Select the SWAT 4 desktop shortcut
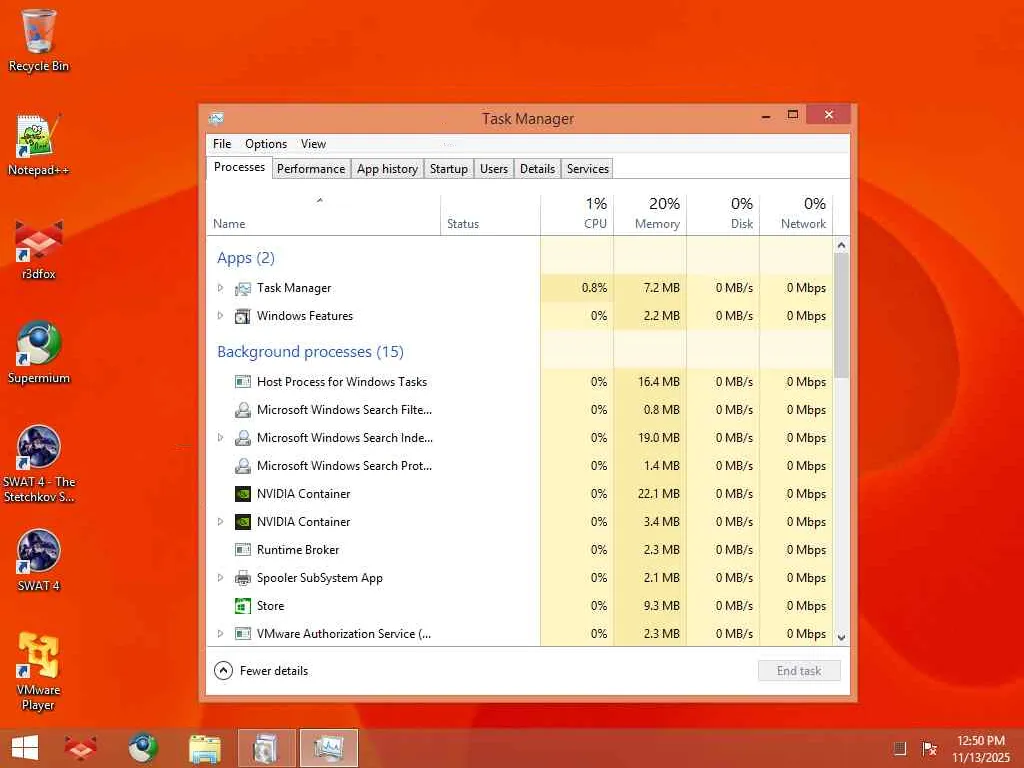1024x768 pixels. (39, 560)
